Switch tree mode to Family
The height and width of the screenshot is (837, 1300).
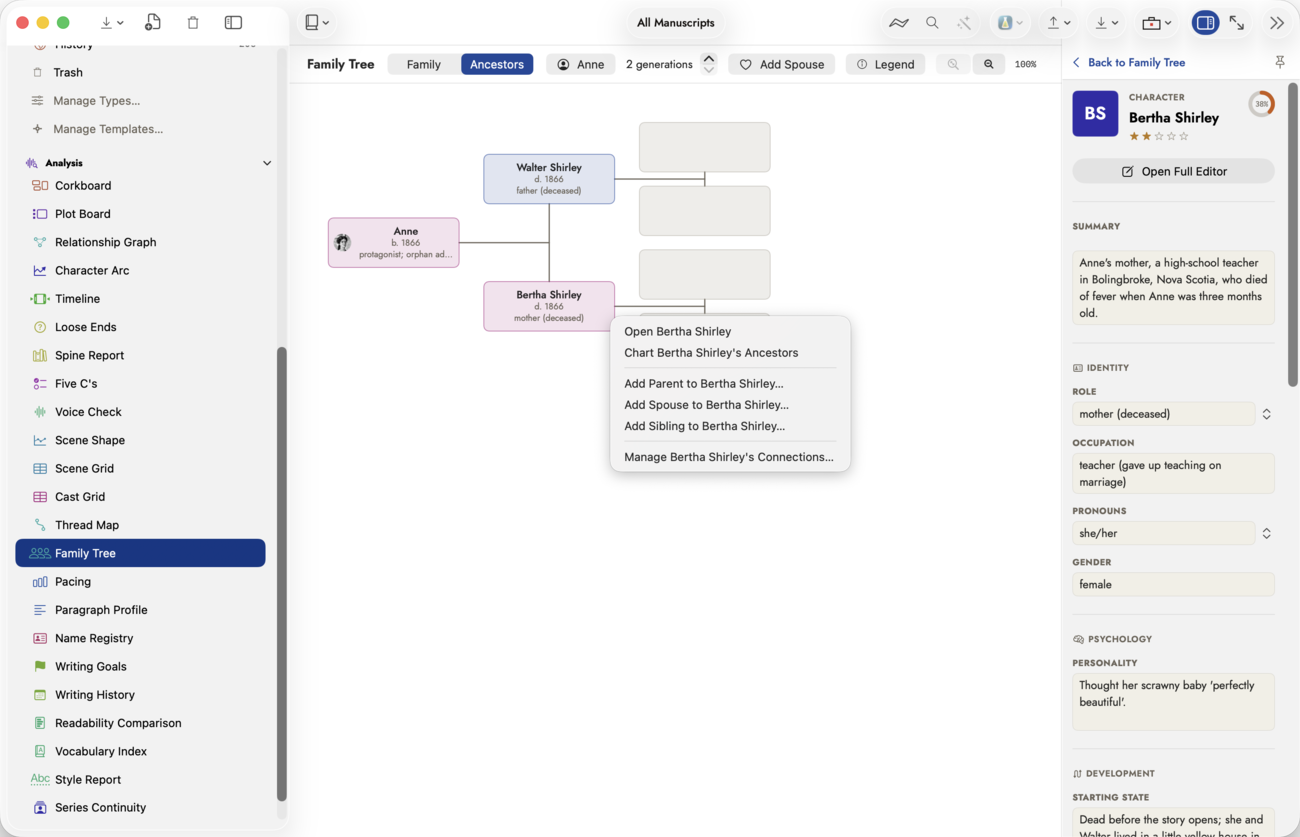tap(423, 64)
